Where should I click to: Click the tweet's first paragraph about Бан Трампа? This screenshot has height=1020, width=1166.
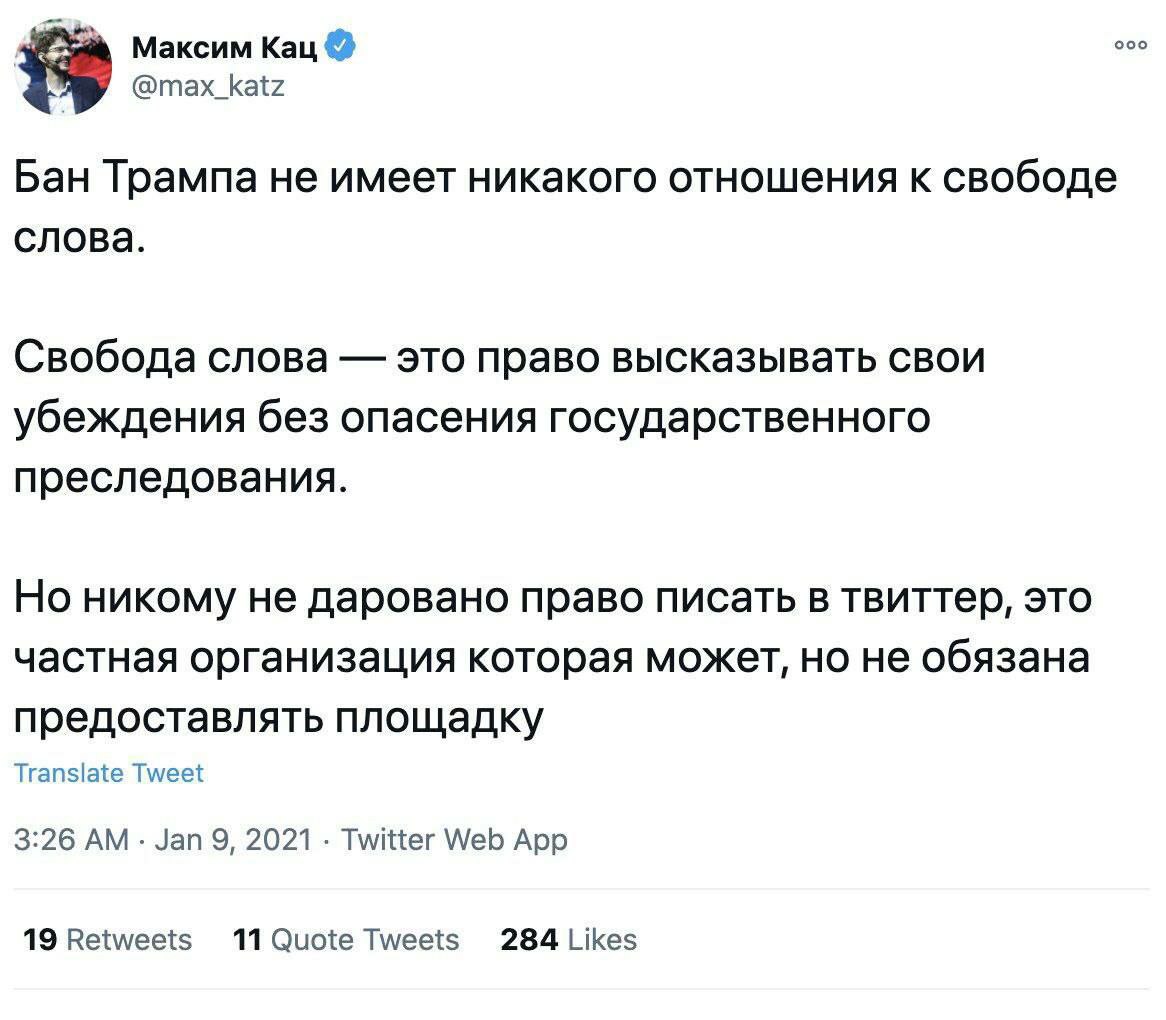tap(565, 205)
